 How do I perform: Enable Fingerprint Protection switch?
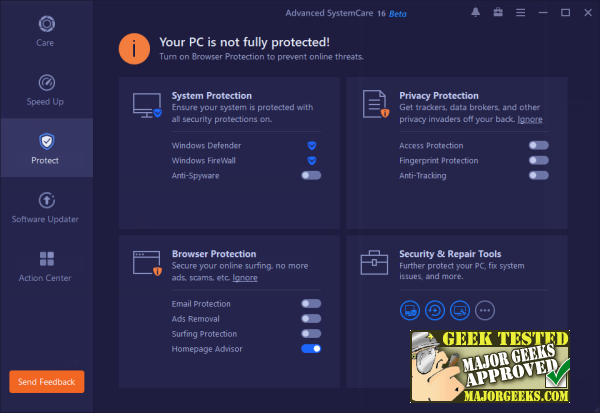[539, 160]
